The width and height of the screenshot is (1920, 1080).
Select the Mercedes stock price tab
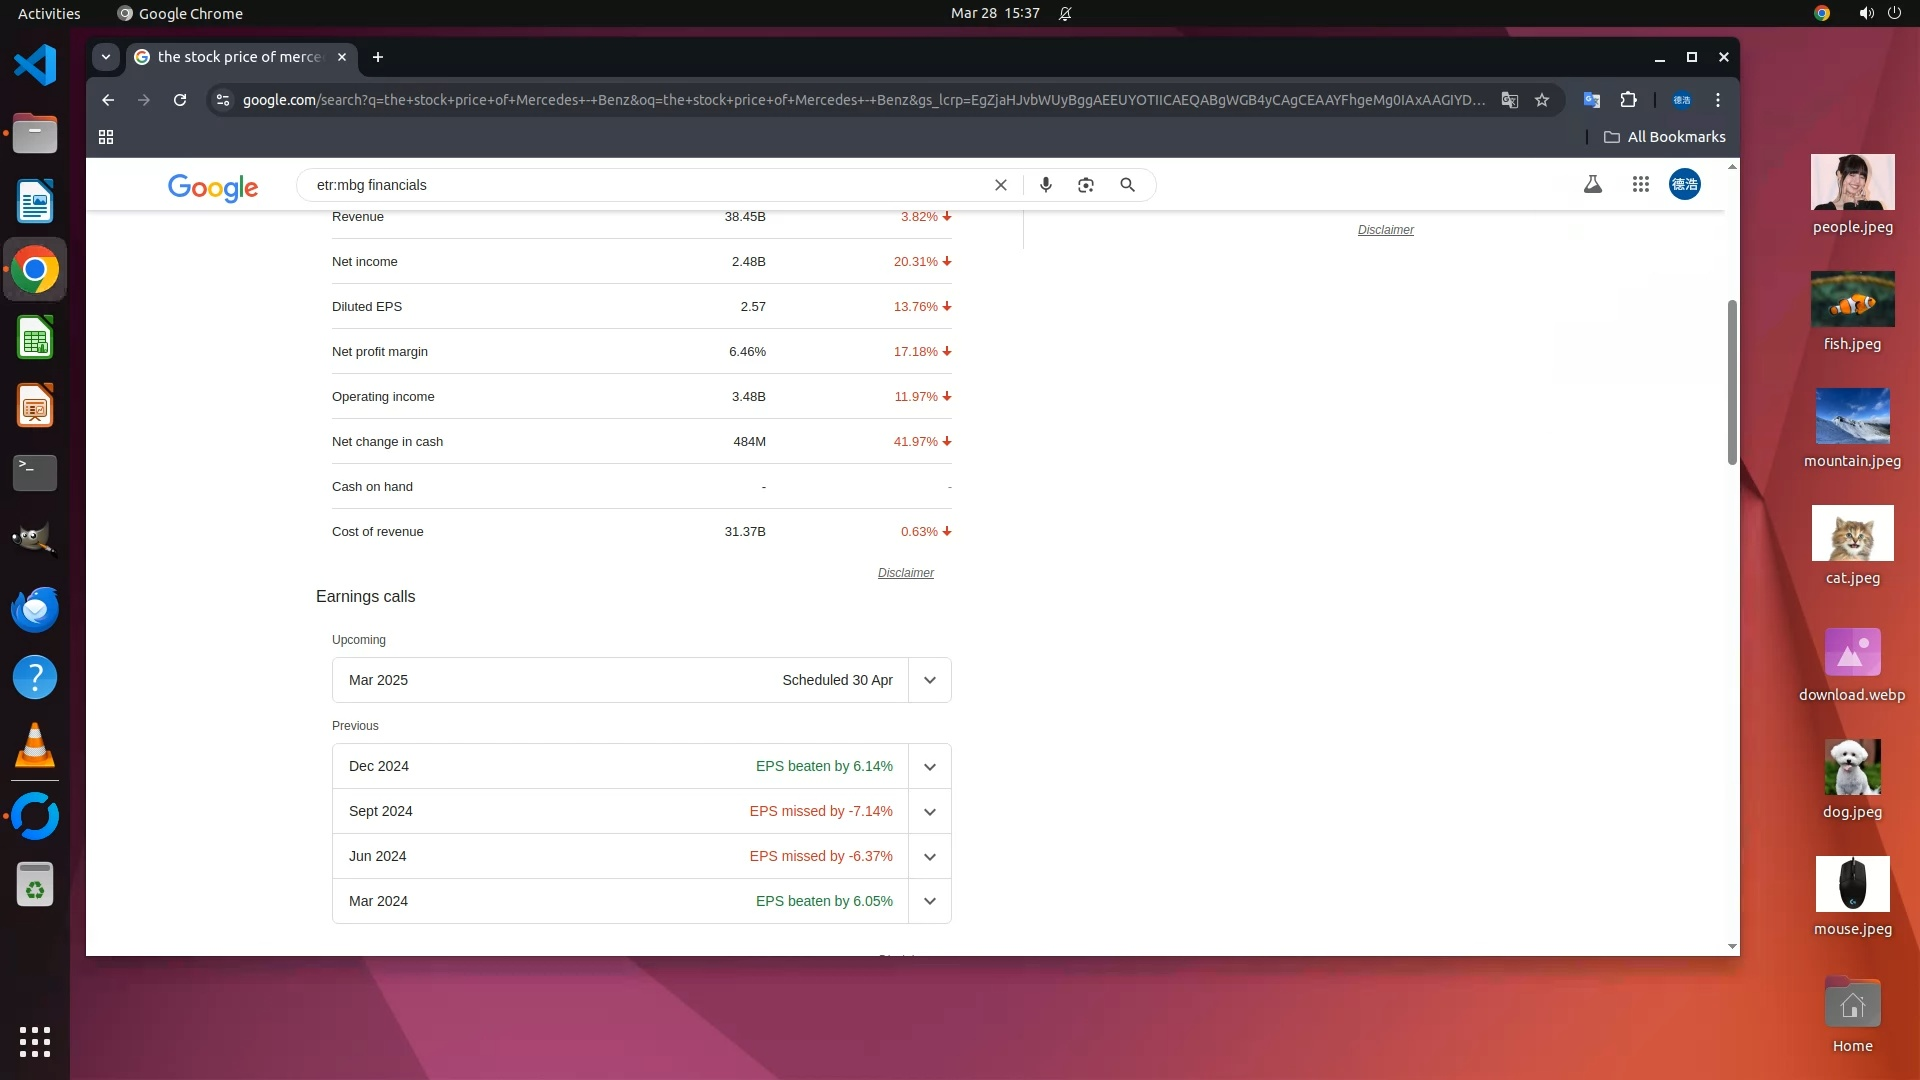[x=240, y=57]
